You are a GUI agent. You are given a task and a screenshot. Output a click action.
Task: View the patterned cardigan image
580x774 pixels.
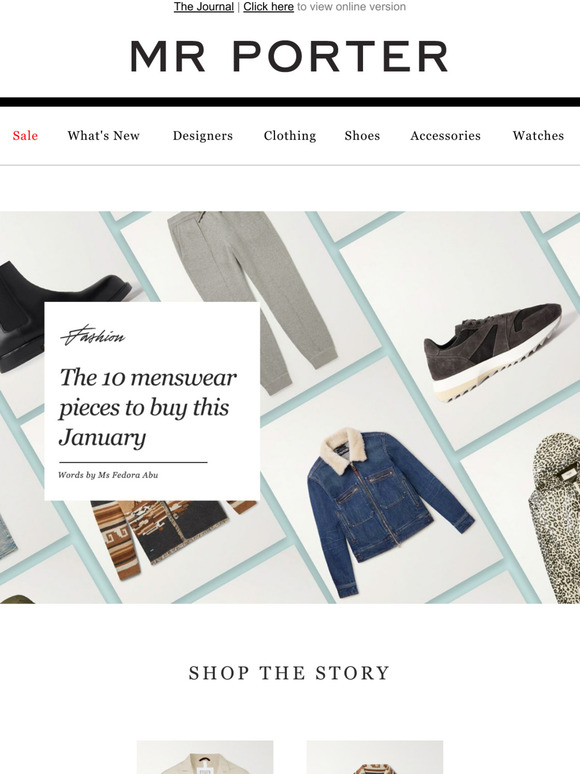173,536
